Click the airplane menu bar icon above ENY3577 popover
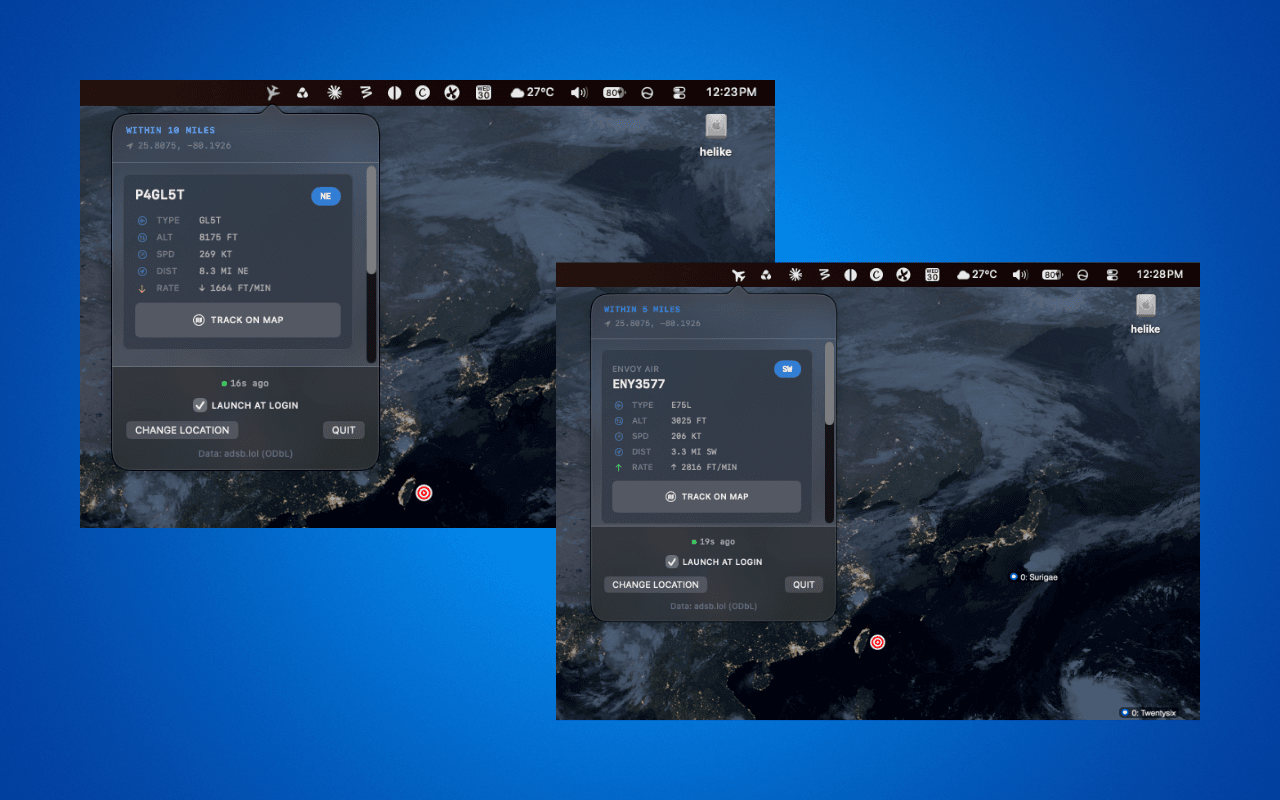This screenshot has height=800, width=1280. coord(739,275)
